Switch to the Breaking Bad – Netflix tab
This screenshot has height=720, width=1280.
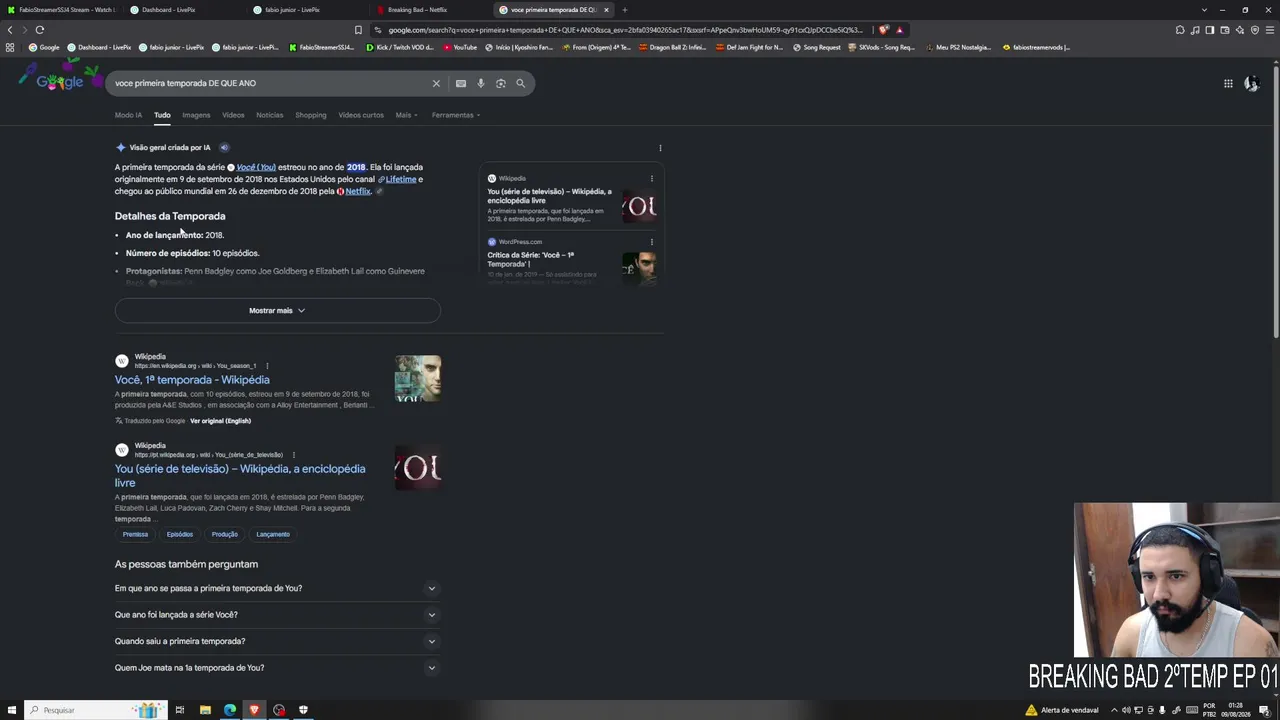click(x=430, y=10)
